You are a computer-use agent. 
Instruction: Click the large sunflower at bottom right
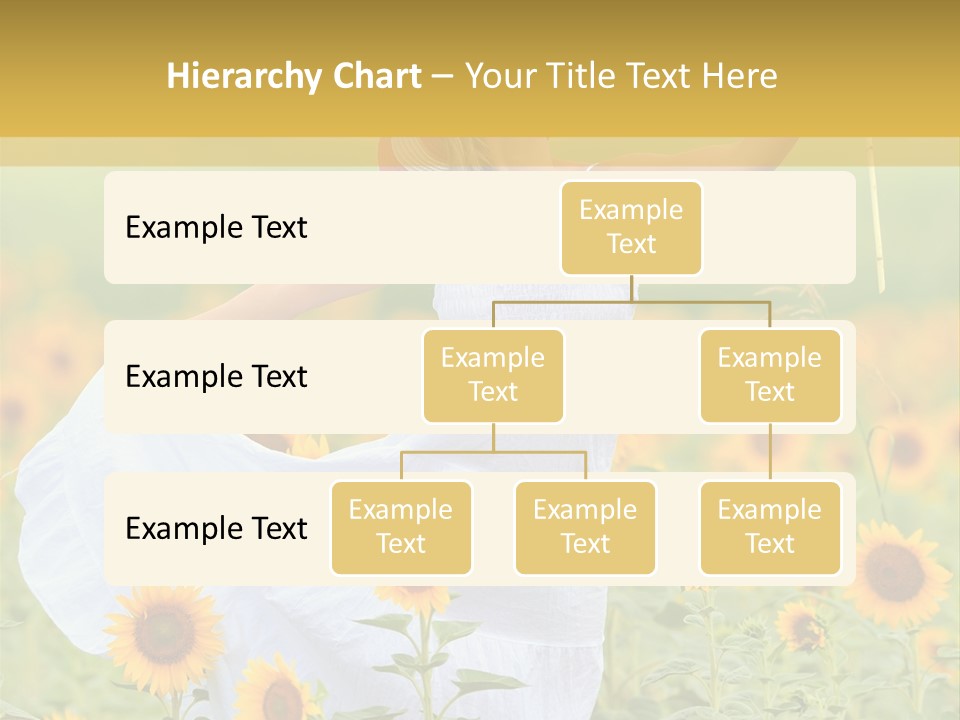point(893,573)
